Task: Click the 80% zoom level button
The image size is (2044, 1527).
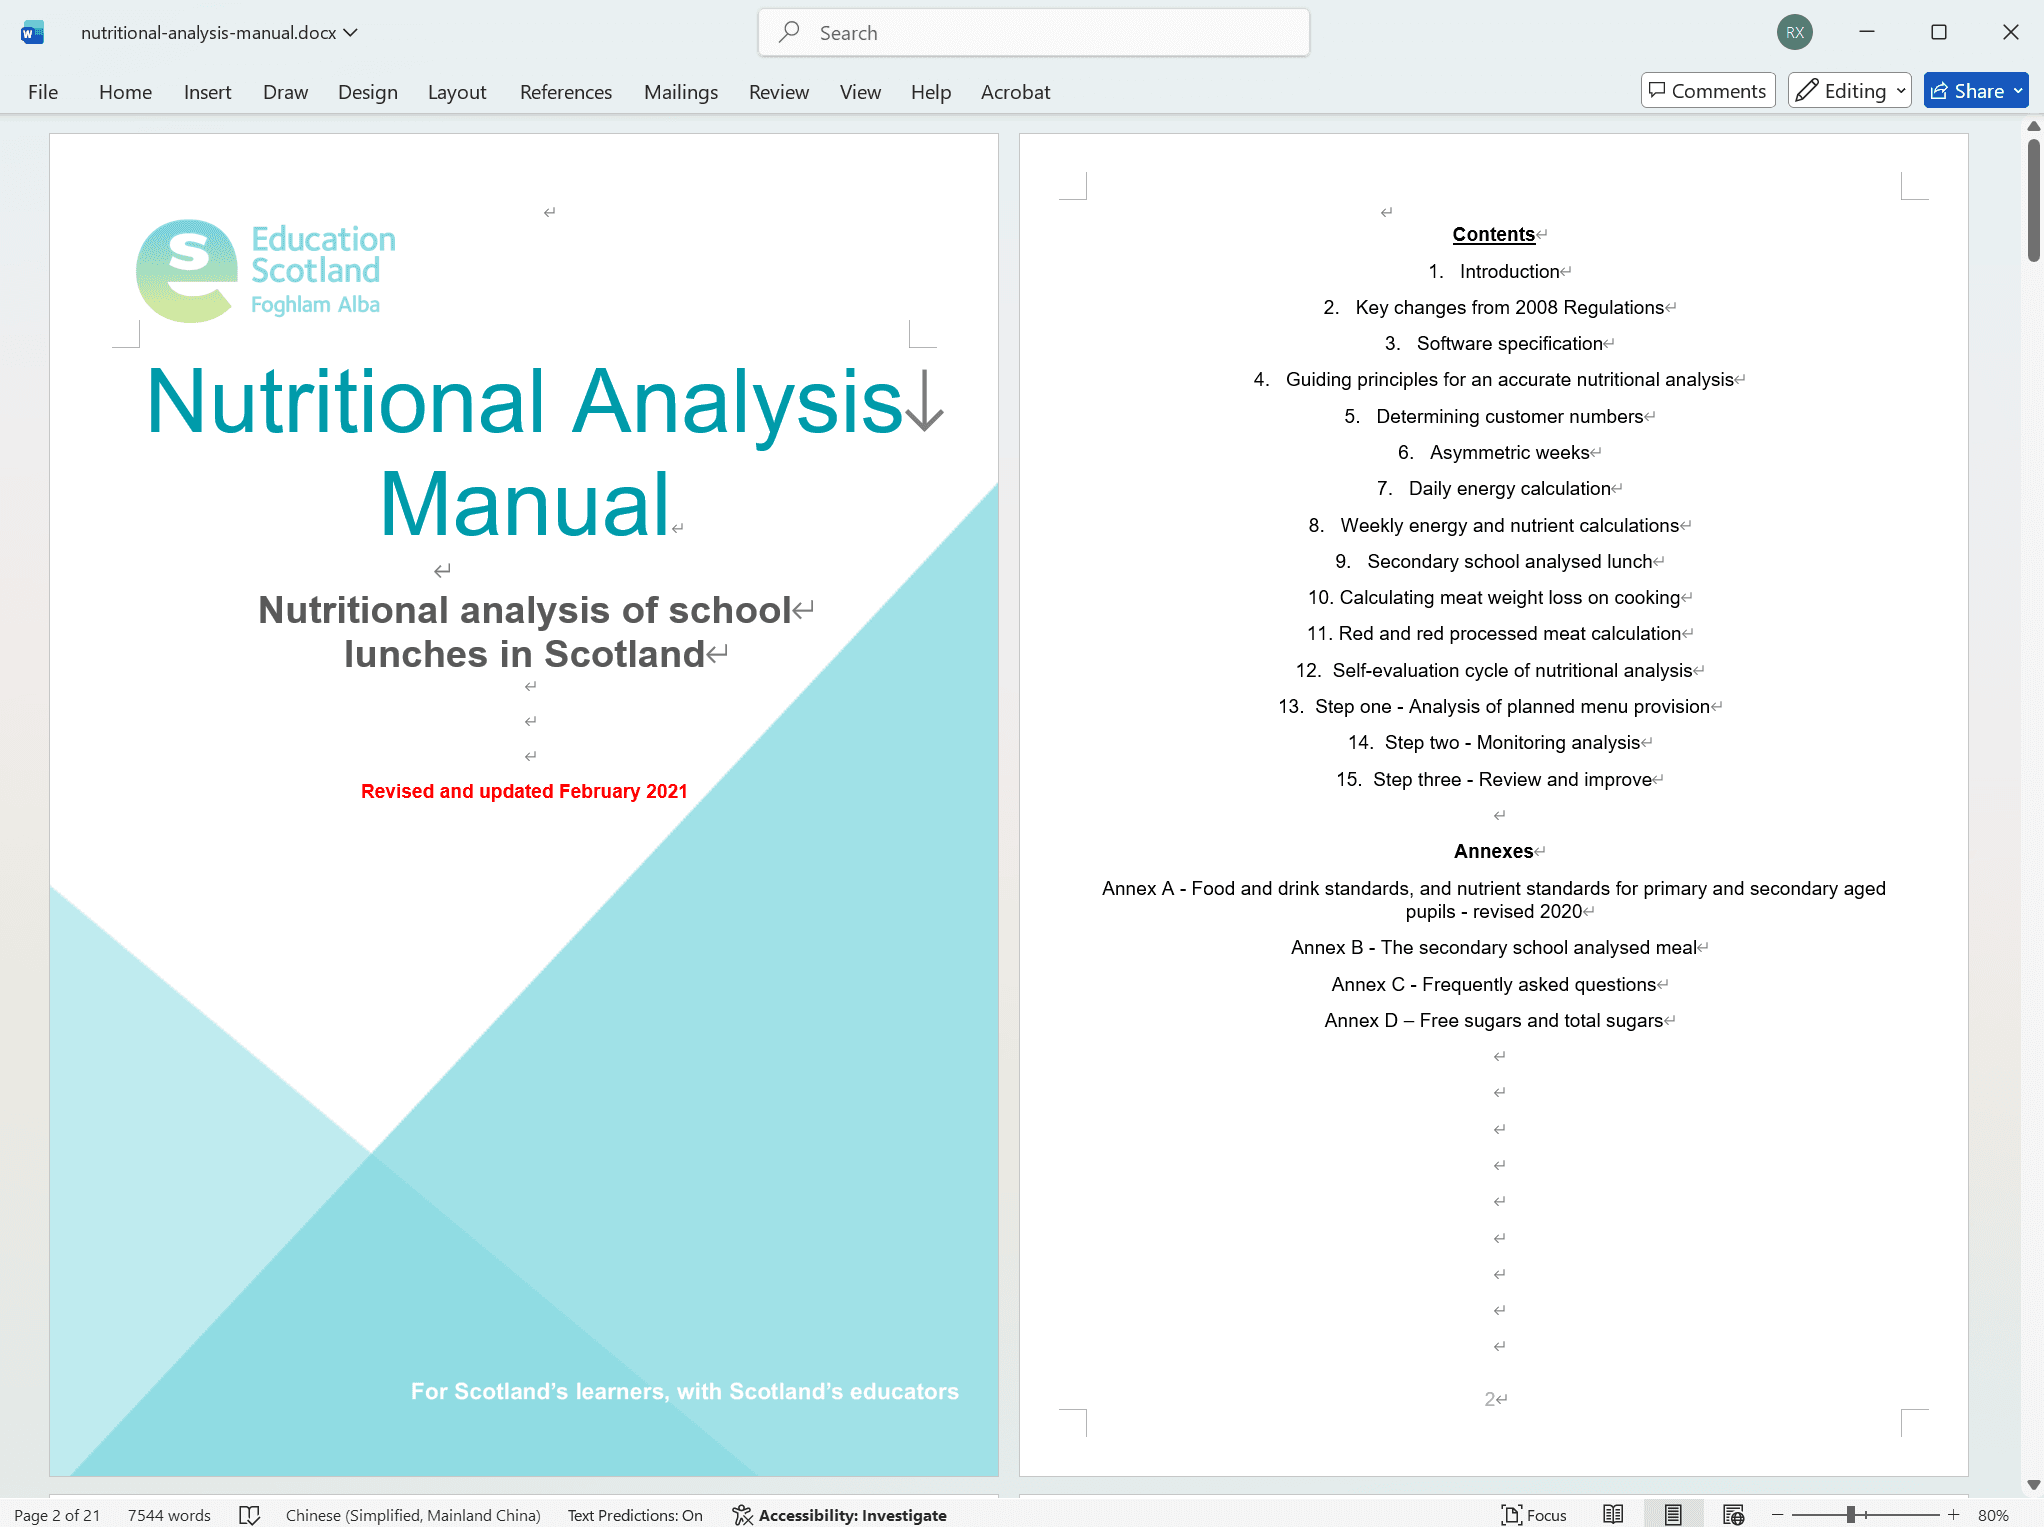Action: tap(1993, 1514)
